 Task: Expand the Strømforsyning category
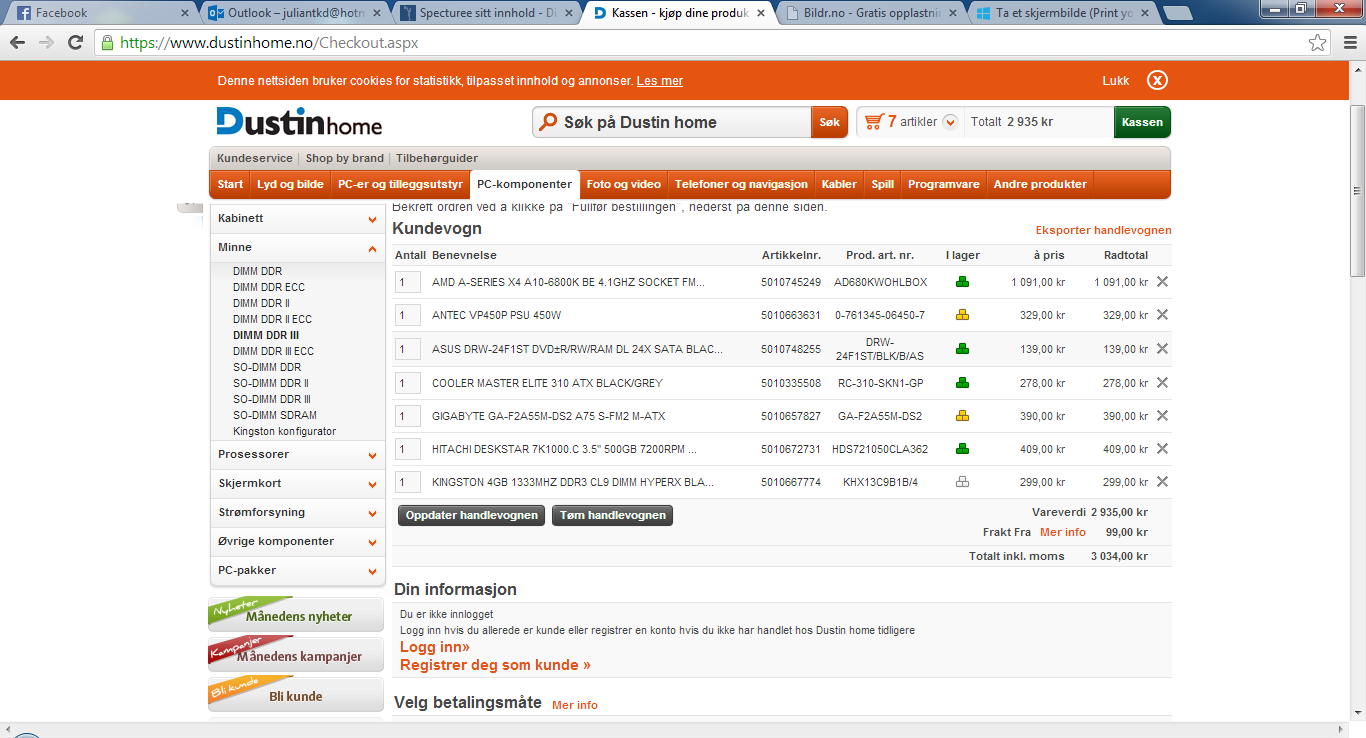373,513
